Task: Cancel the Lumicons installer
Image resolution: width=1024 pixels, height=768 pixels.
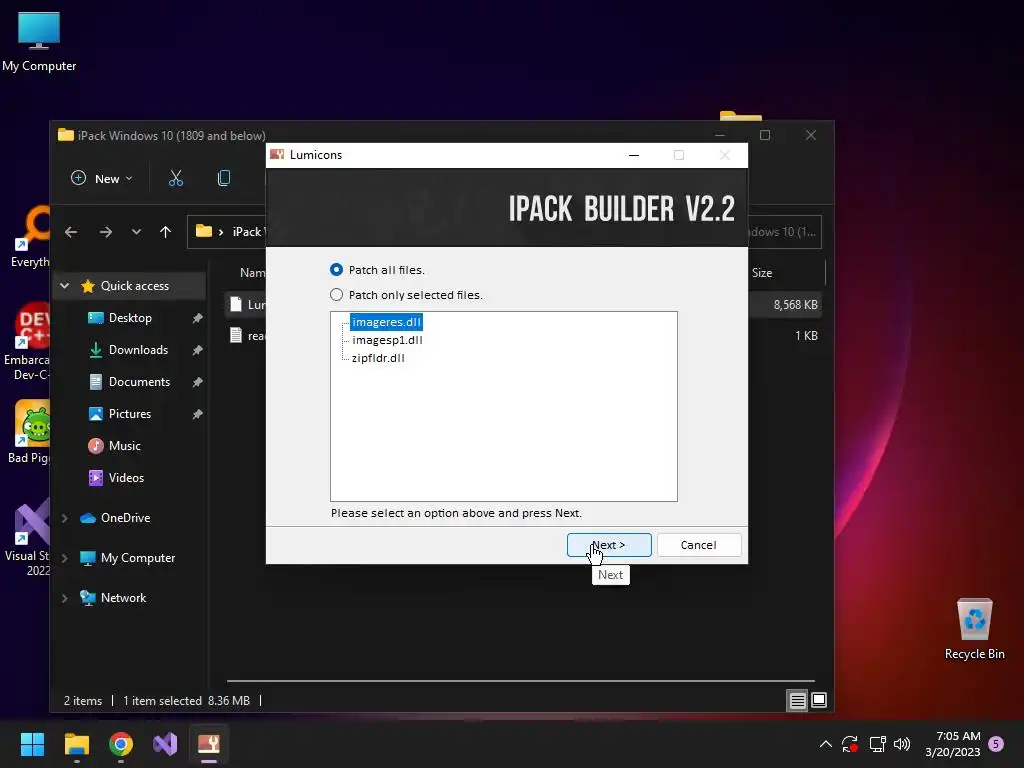Action: click(x=699, y=545)
